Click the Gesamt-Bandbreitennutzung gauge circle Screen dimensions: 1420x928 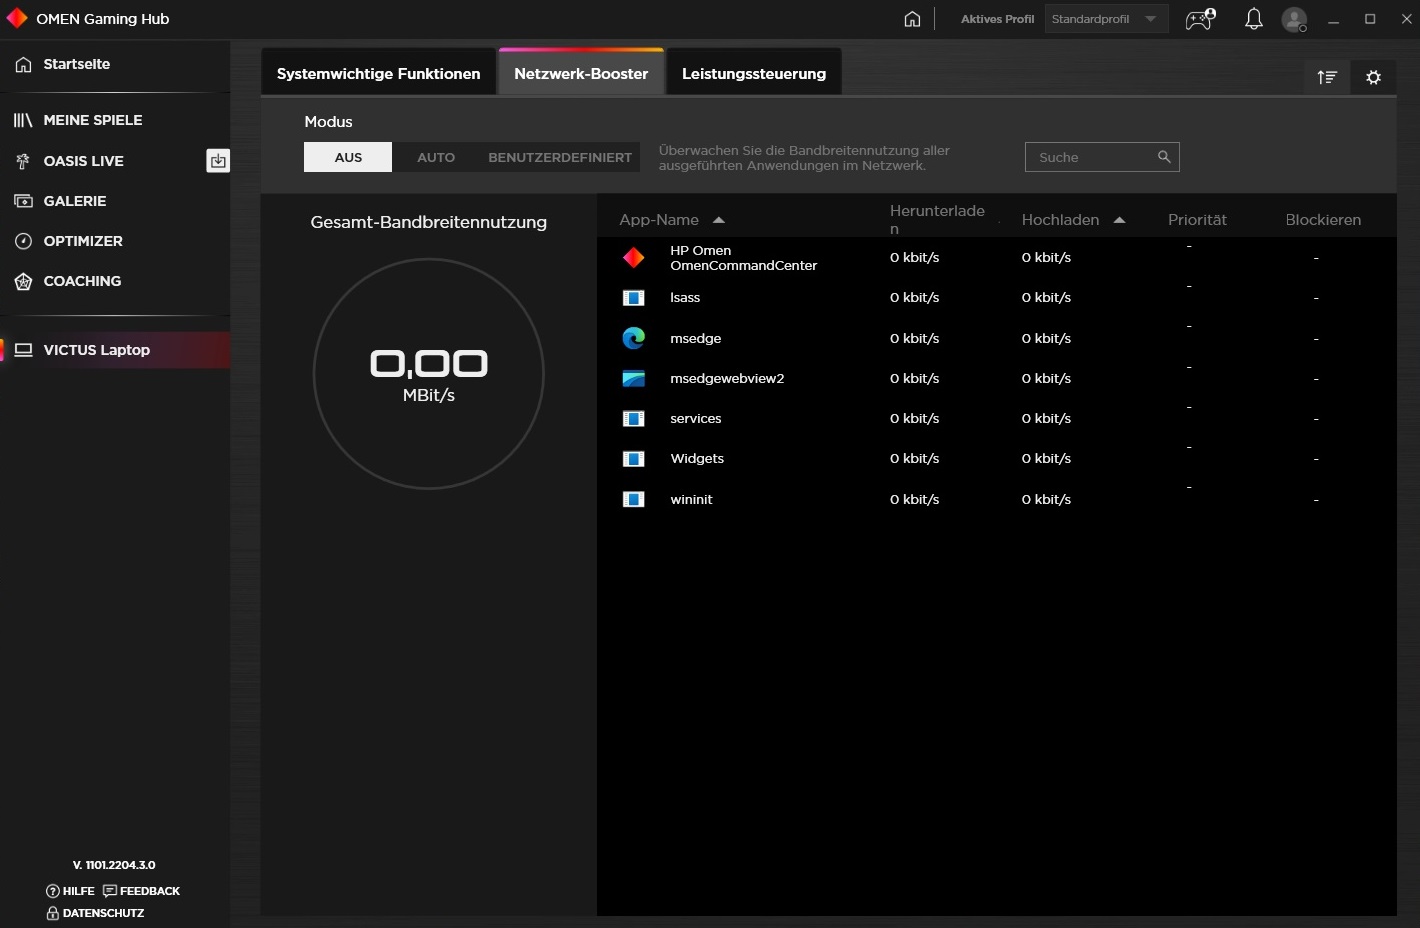(x=429, y=374)
